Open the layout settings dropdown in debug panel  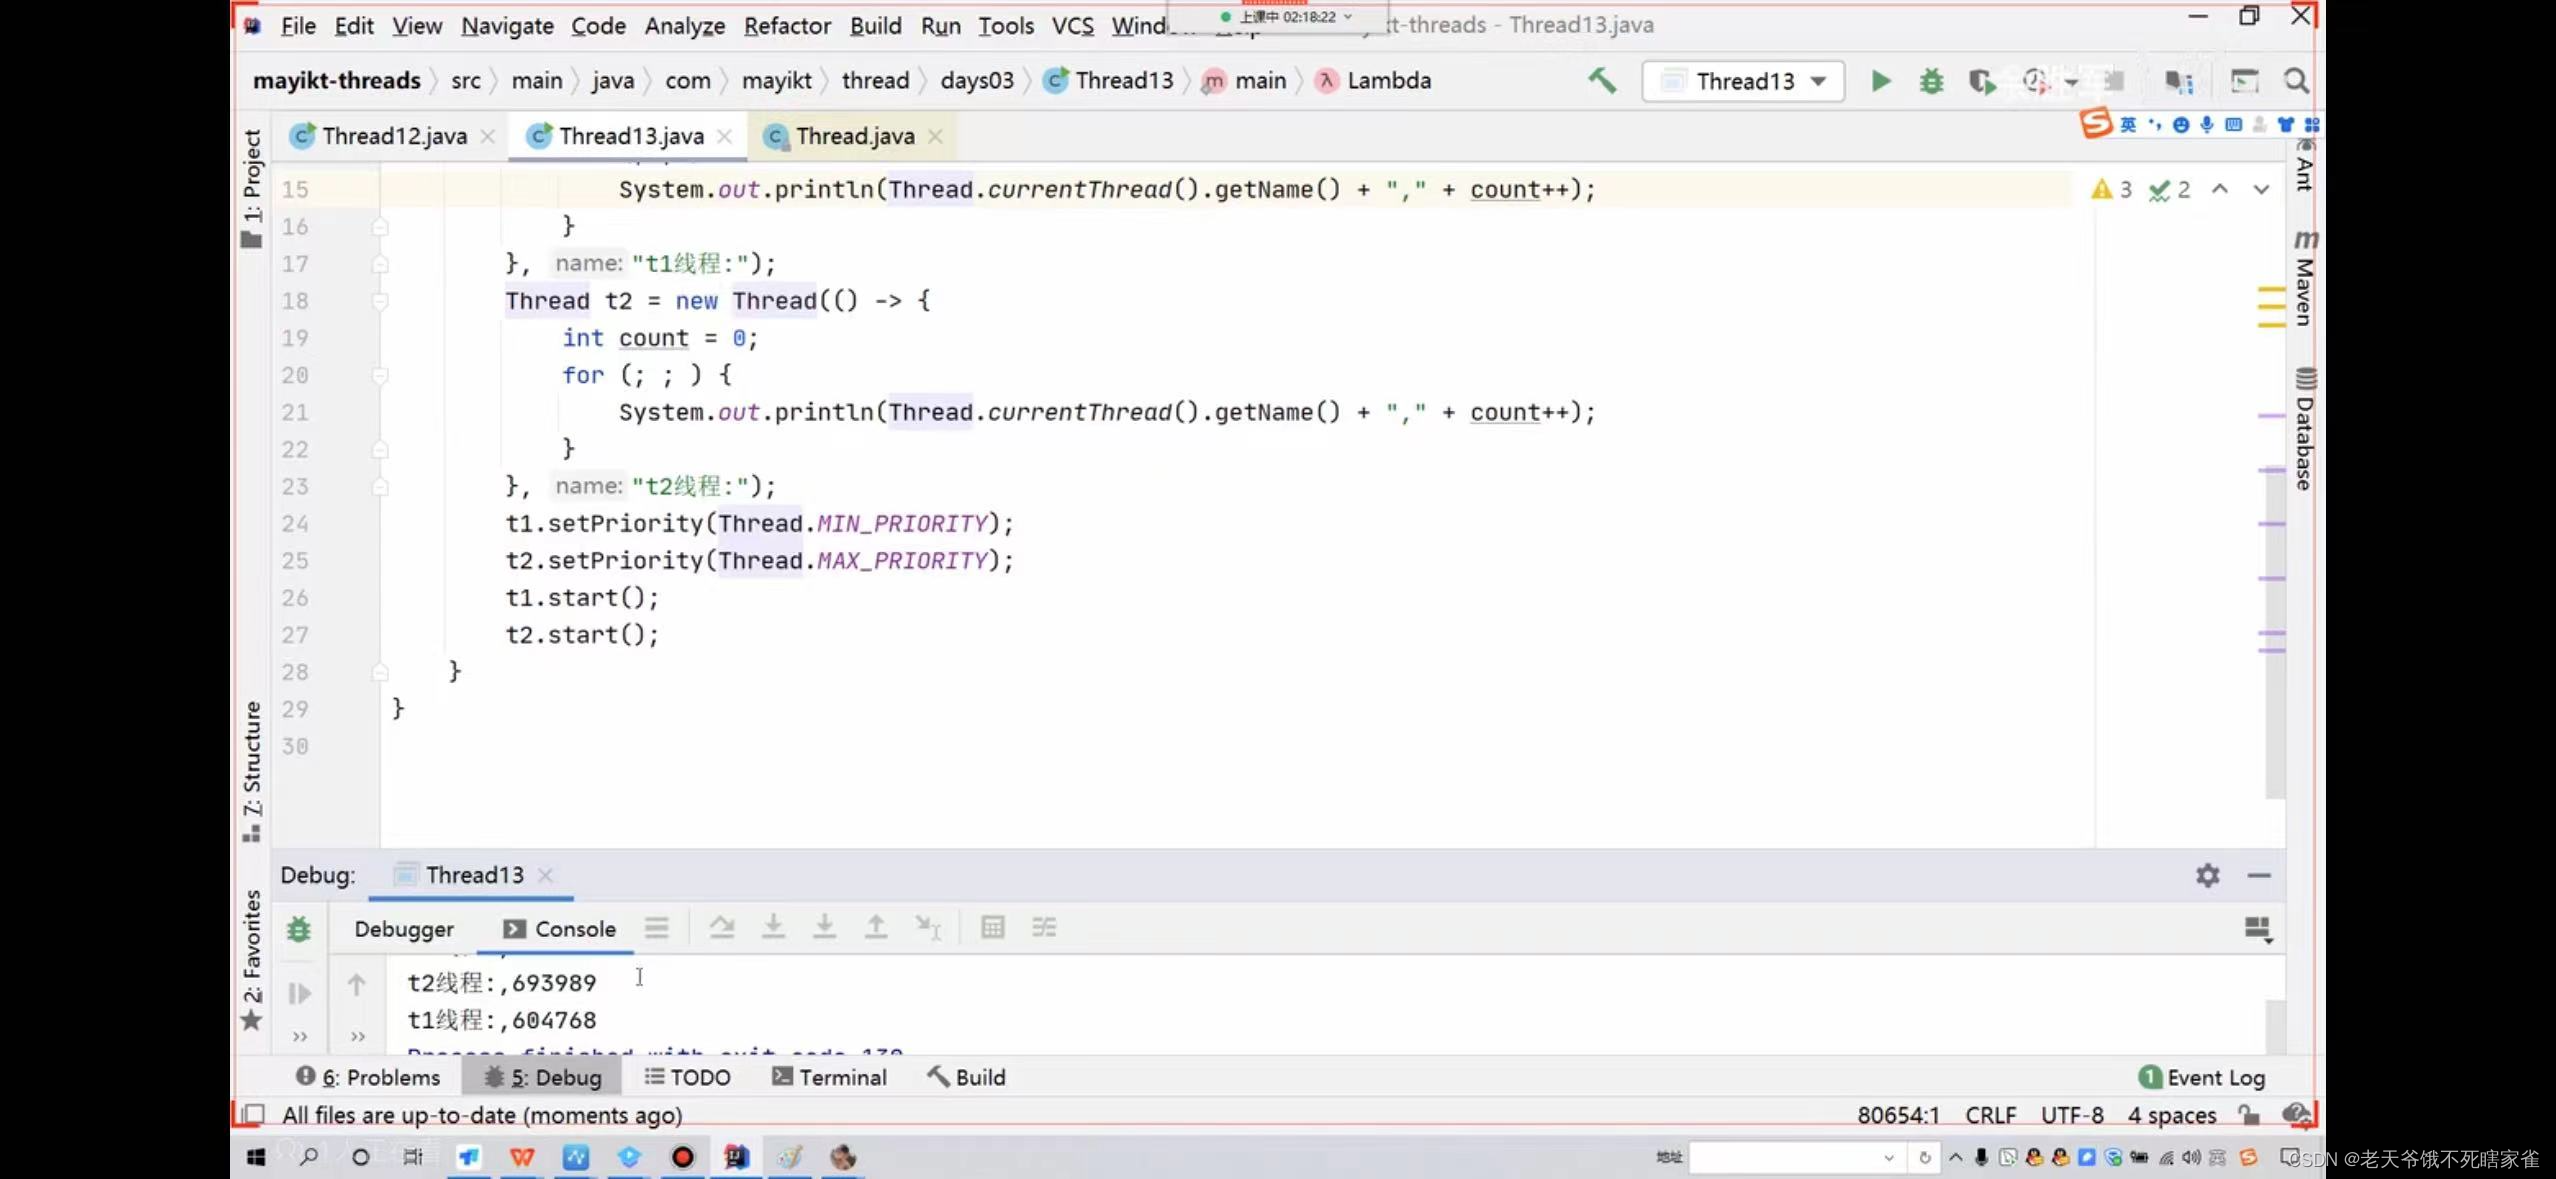(2257, 929)
